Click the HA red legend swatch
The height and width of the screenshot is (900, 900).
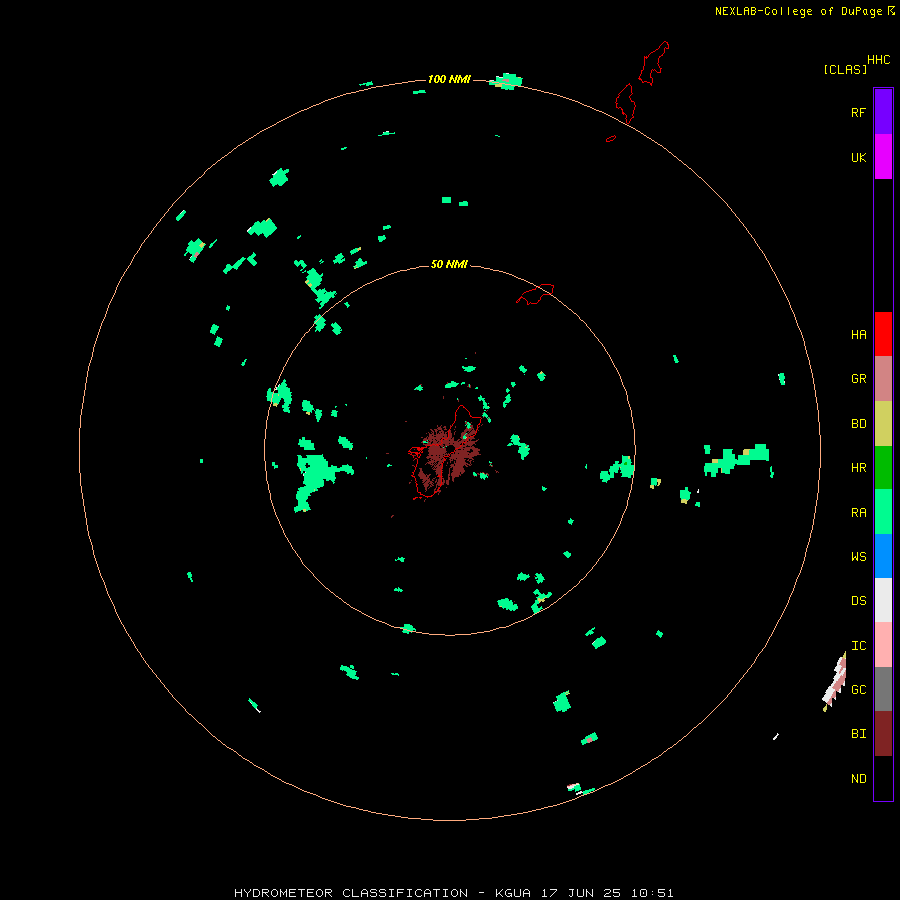tap(883, 334)
